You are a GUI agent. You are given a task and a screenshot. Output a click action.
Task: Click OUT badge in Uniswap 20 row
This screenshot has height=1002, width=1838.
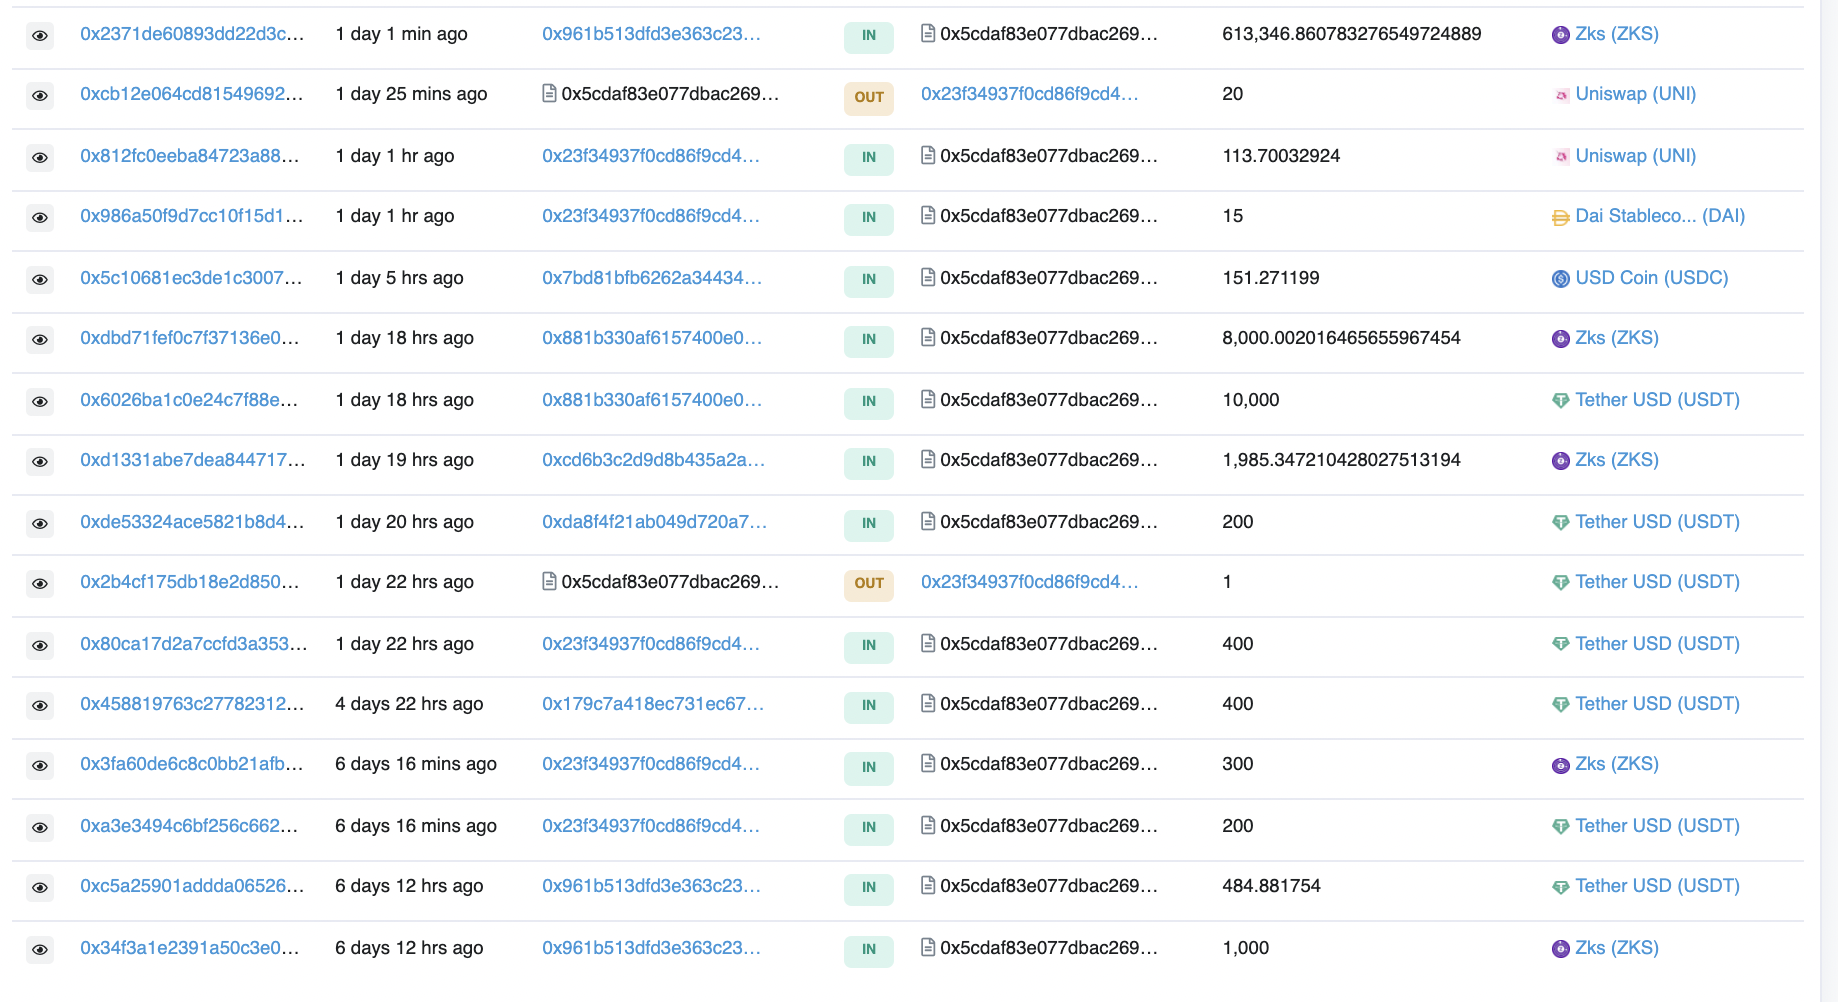click(869, 97)
